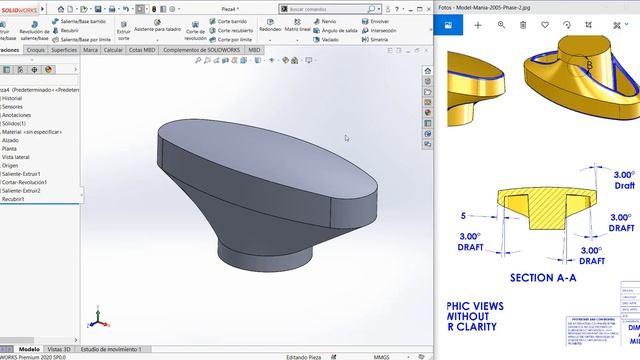Select the Simetría tool
Image resolution: width=640 pixels, height=360 pixels.
pyautogui.click(x=375, y=40)
